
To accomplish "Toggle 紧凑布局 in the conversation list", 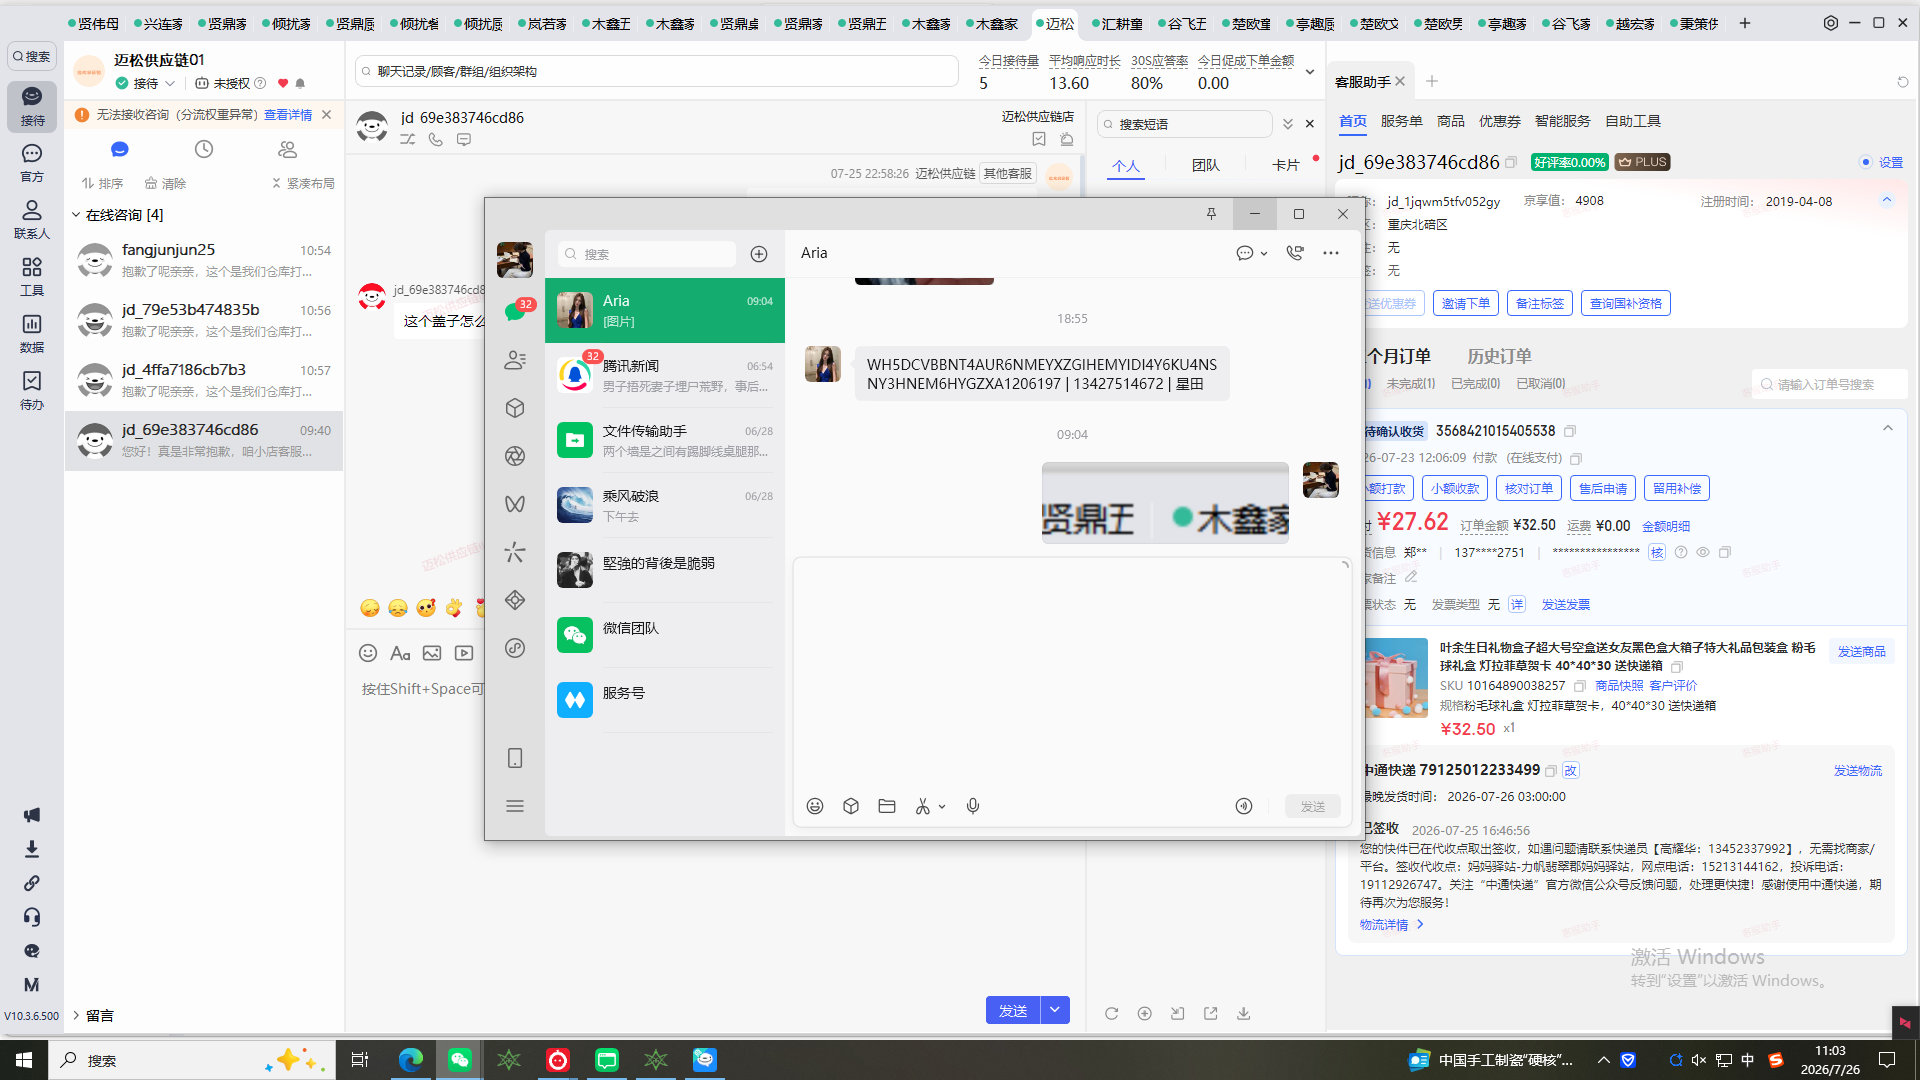I will tap(303, 183).
